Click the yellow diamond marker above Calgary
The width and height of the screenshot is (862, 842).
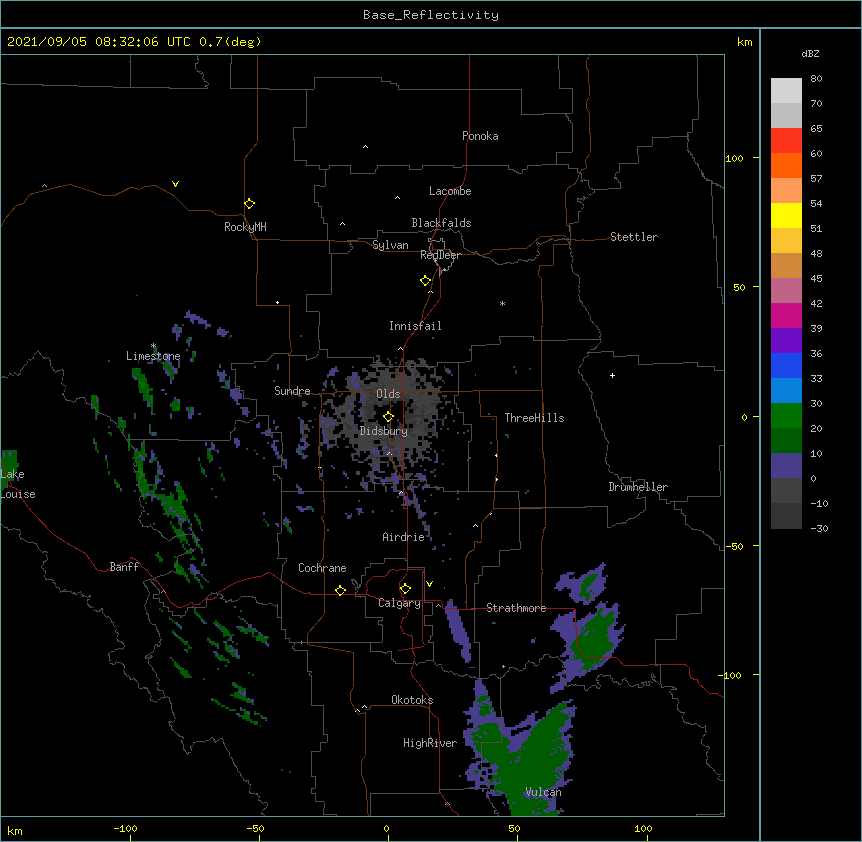click(x=405, y=589)
